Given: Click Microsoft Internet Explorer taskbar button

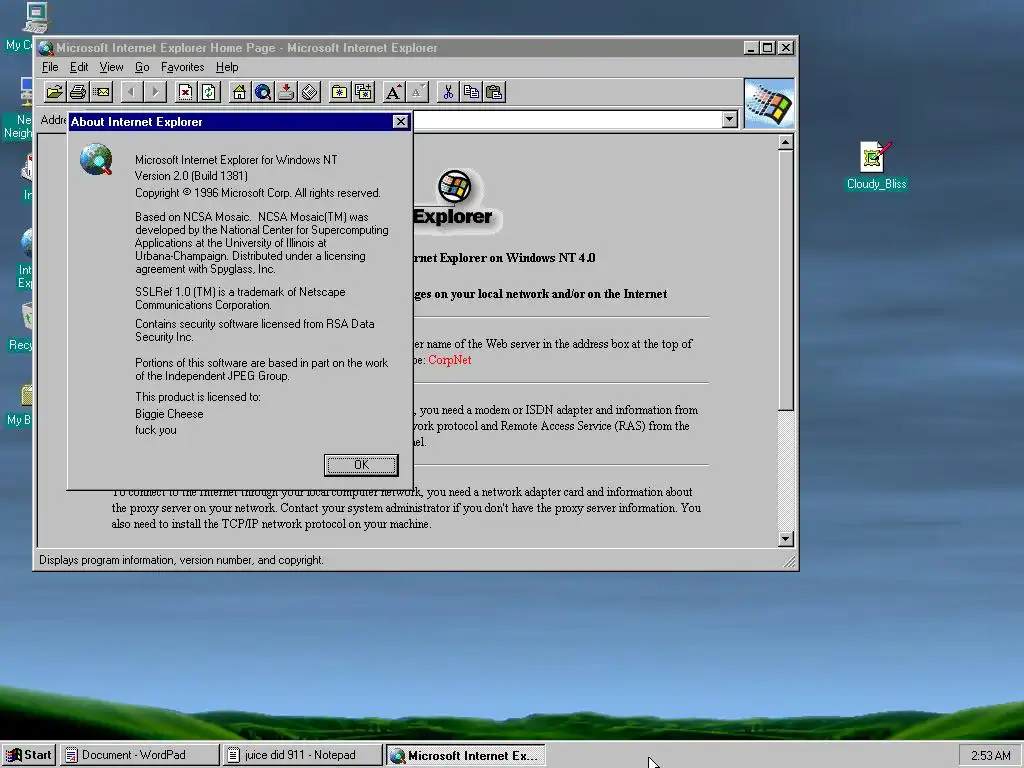Looking at the screenshot, I should coord(465,755).
